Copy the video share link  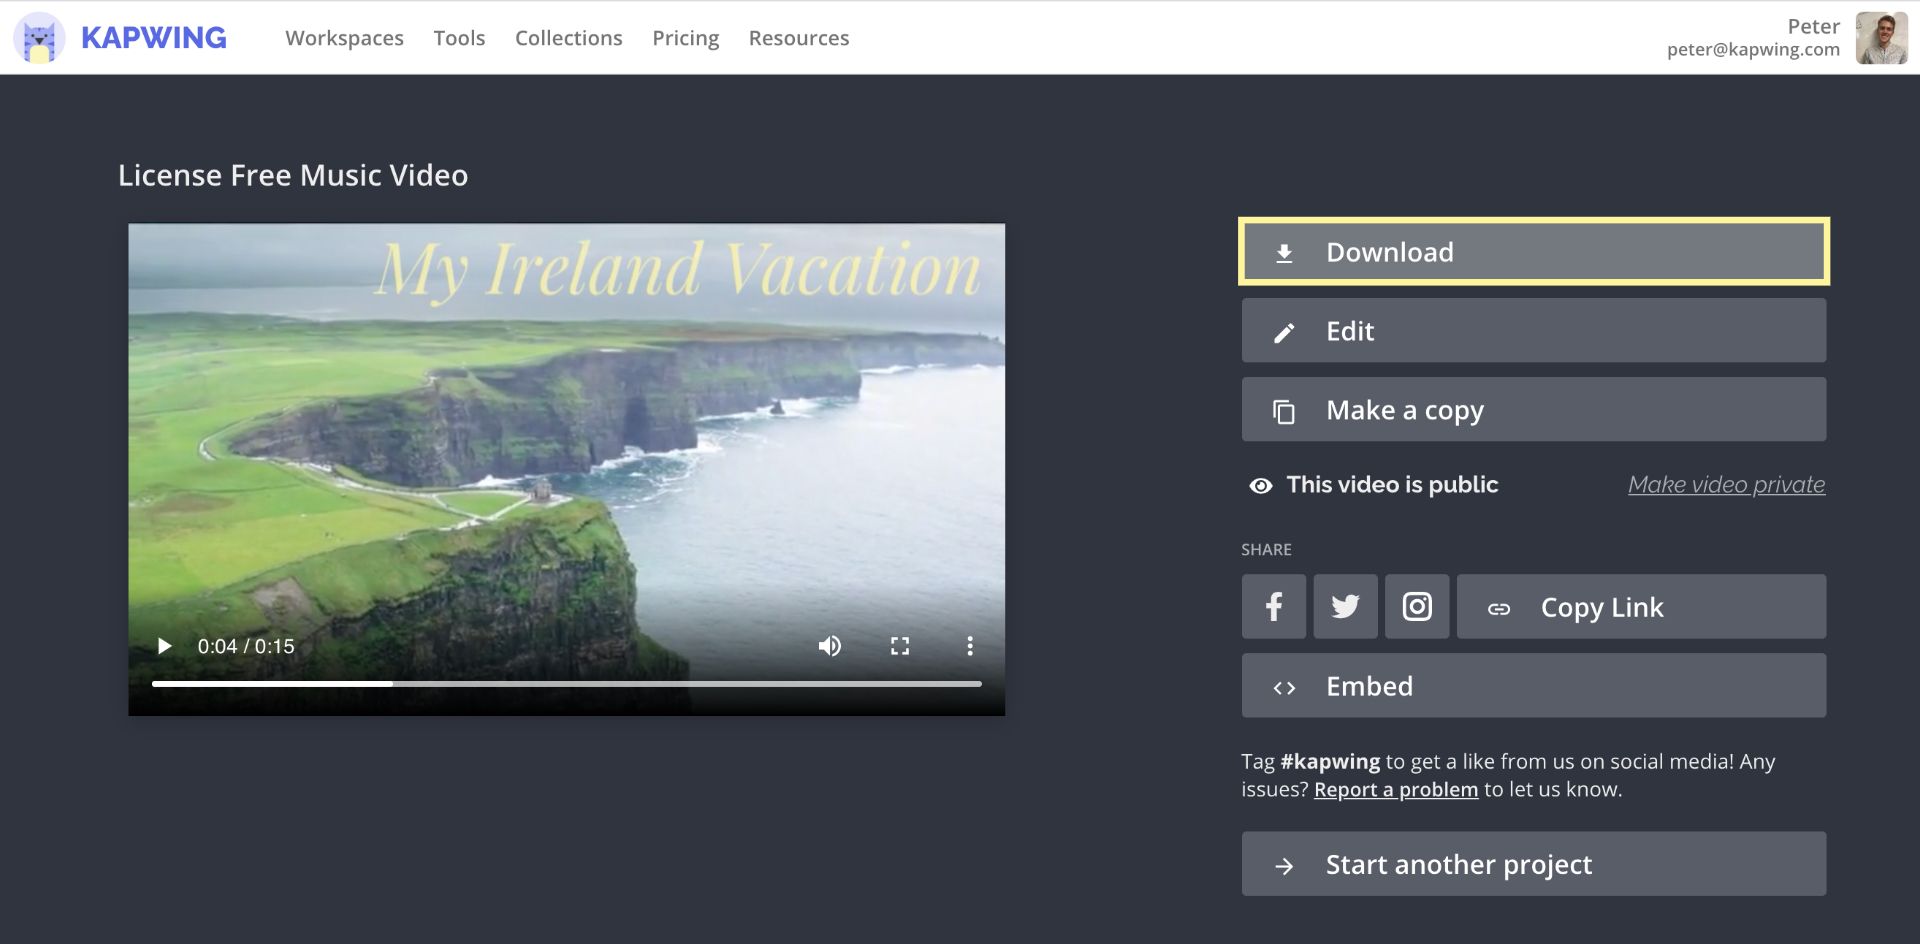click(1640, 607)
